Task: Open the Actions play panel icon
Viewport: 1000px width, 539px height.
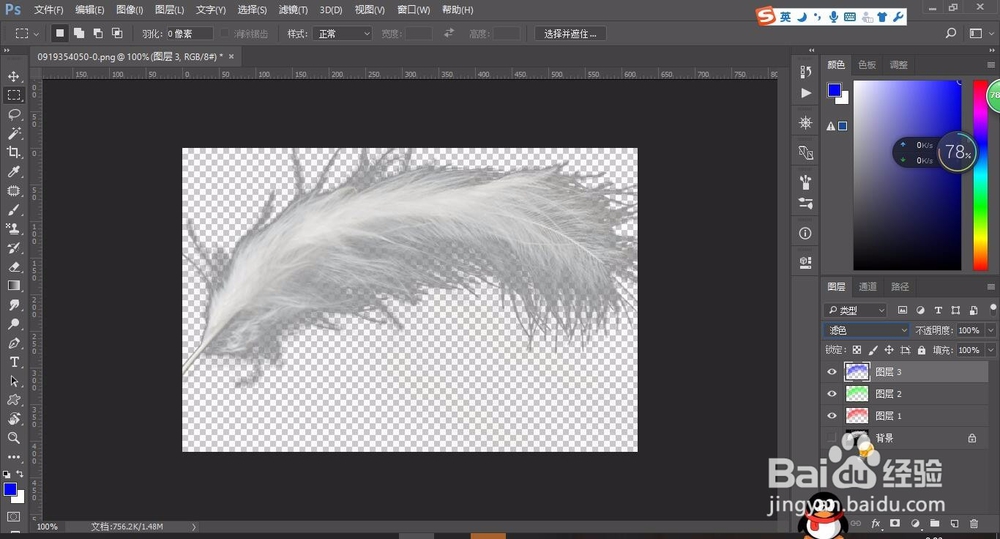Action: click(x=805, y=93)
